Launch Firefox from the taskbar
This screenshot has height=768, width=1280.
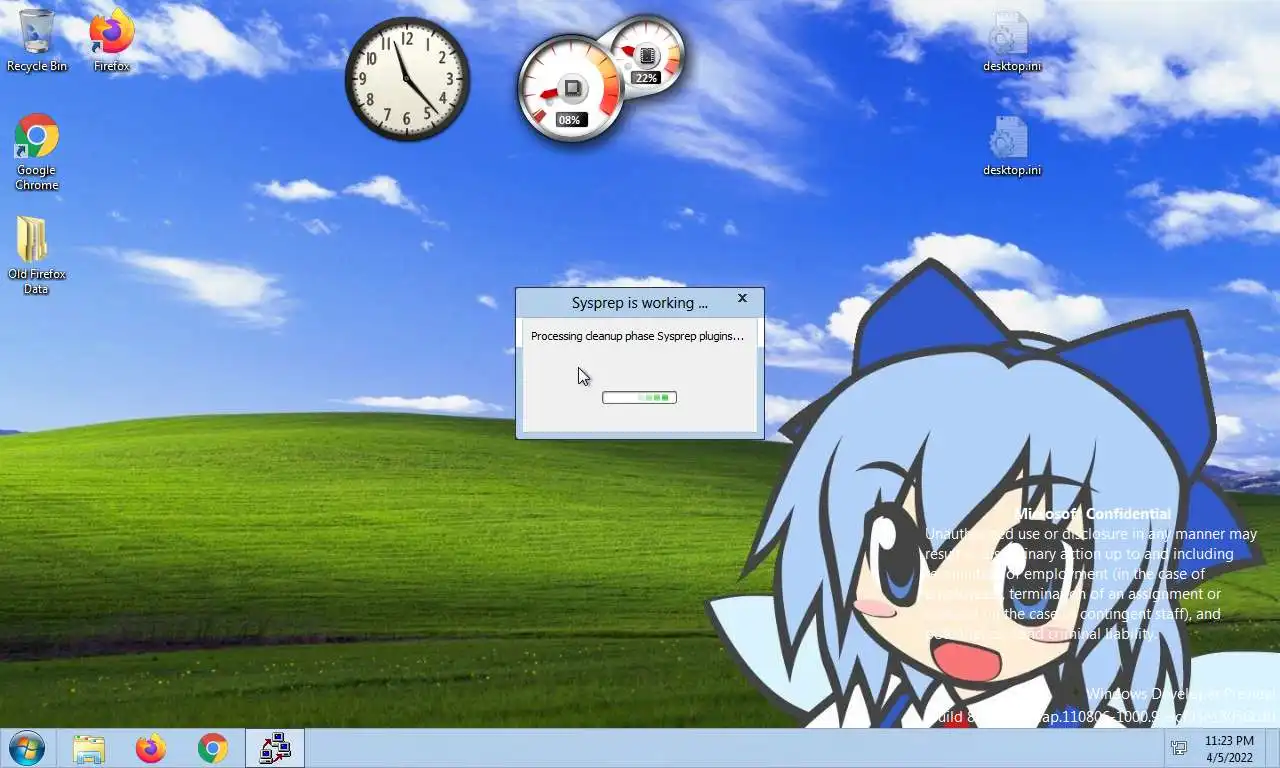pyautogui.click(x=151, y=748)
